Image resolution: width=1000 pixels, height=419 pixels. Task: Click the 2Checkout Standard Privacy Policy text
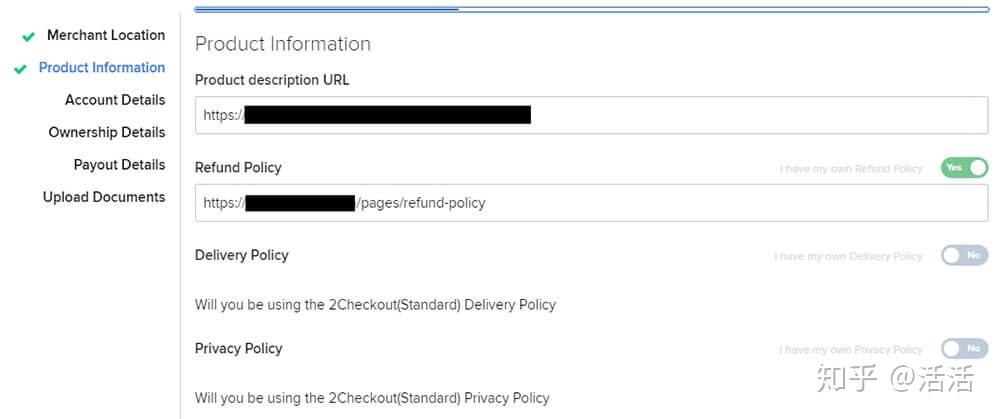coord(372,398)
